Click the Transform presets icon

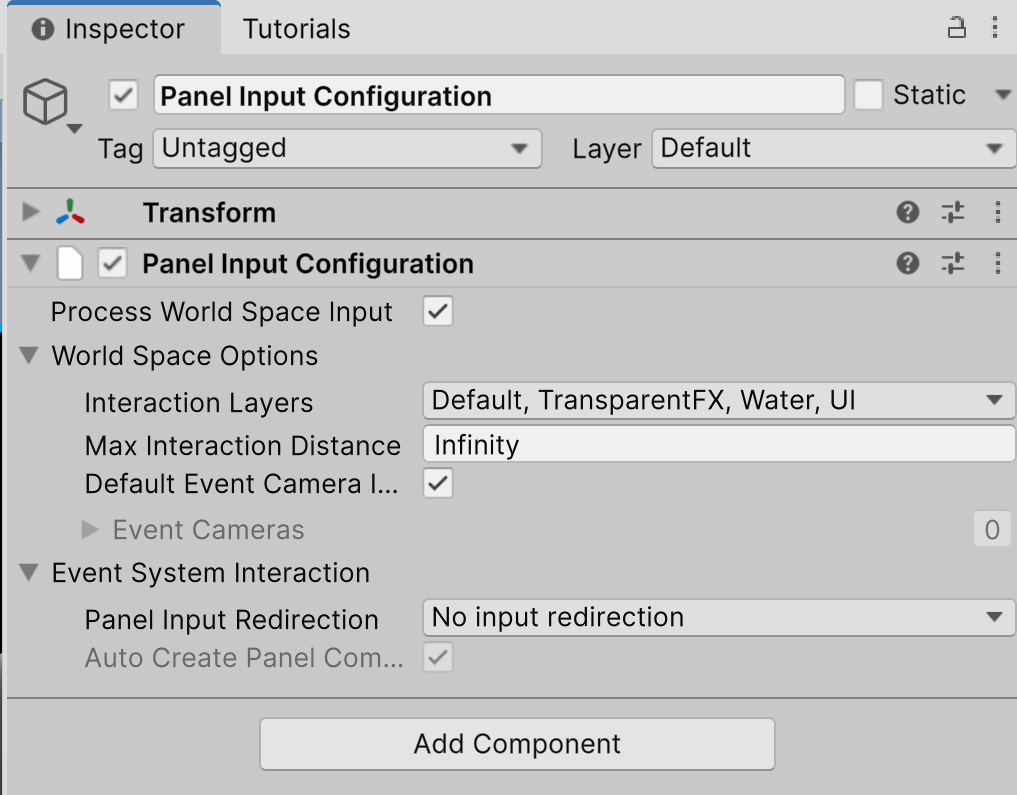coord(952,212)
